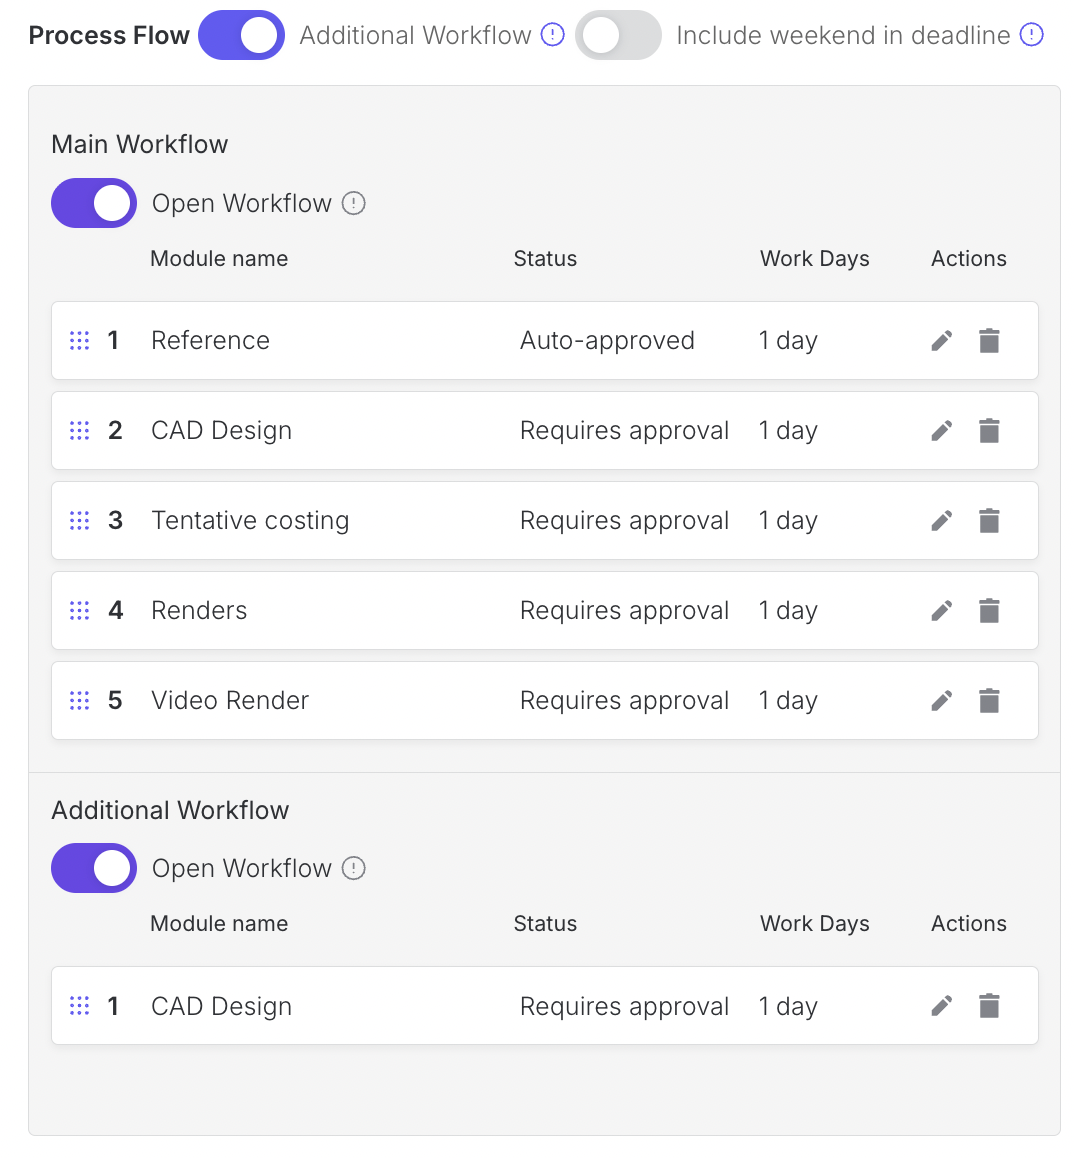Delete the Renders module
Image resolution: width=1074 pixels, height=1158 pixels.
pos(989,611)
